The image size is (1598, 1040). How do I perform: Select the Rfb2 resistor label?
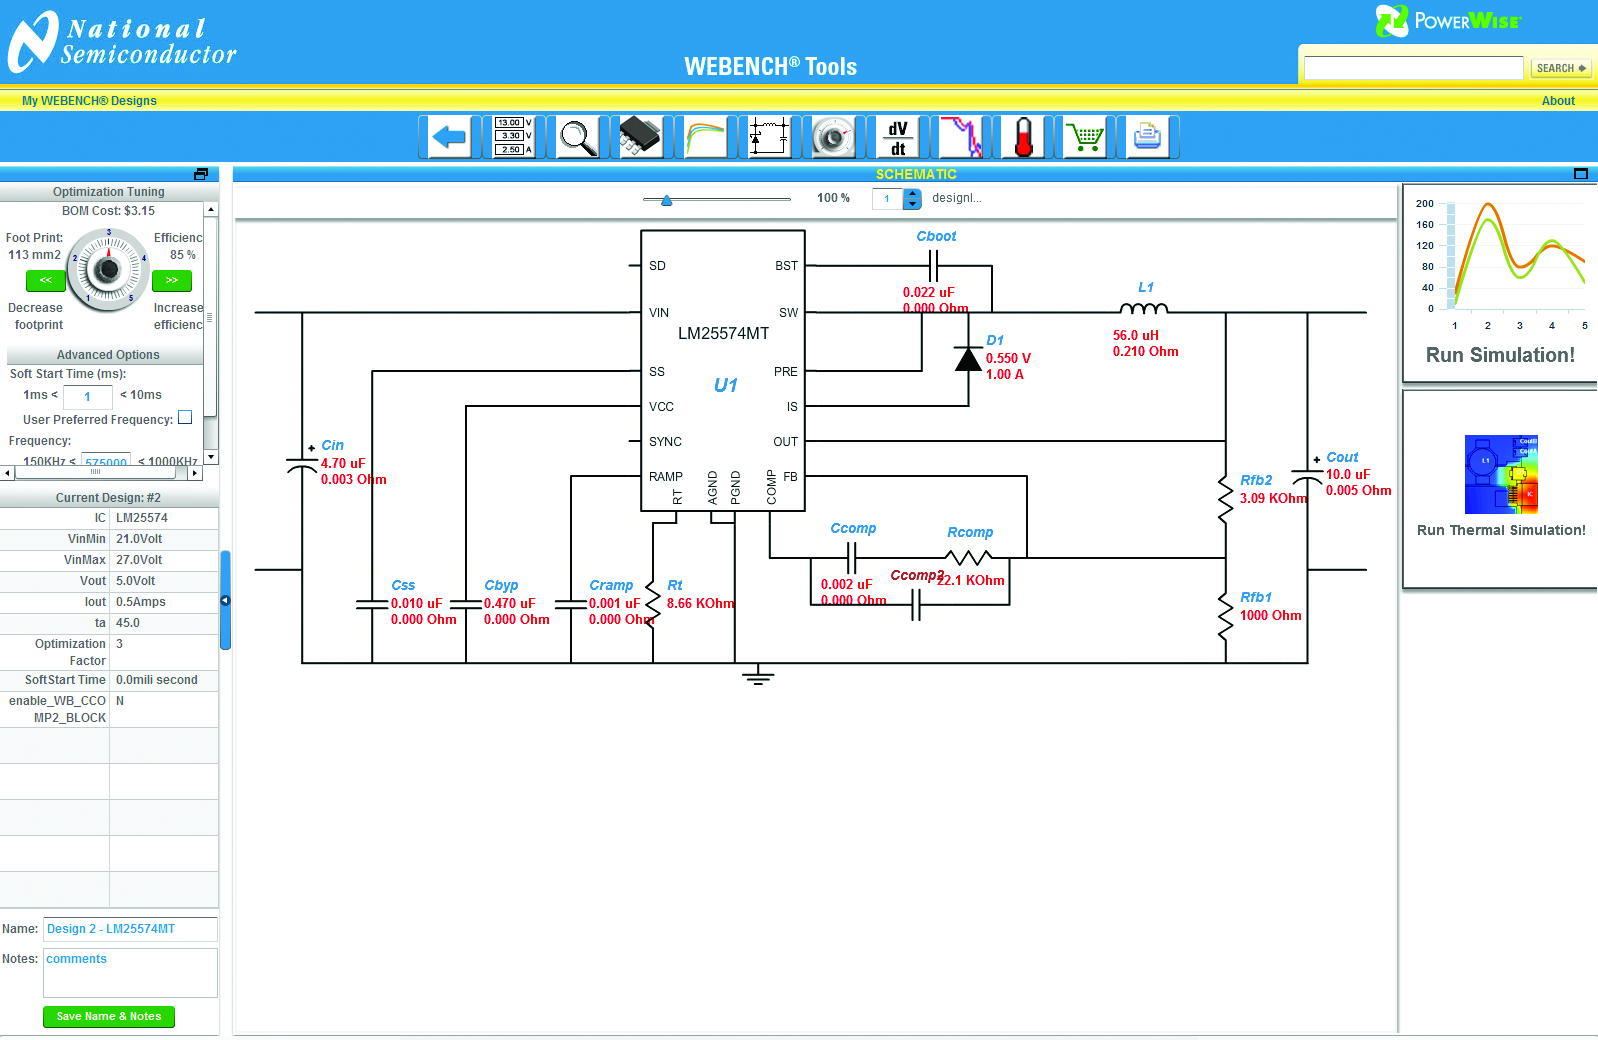click(1256, 480)
